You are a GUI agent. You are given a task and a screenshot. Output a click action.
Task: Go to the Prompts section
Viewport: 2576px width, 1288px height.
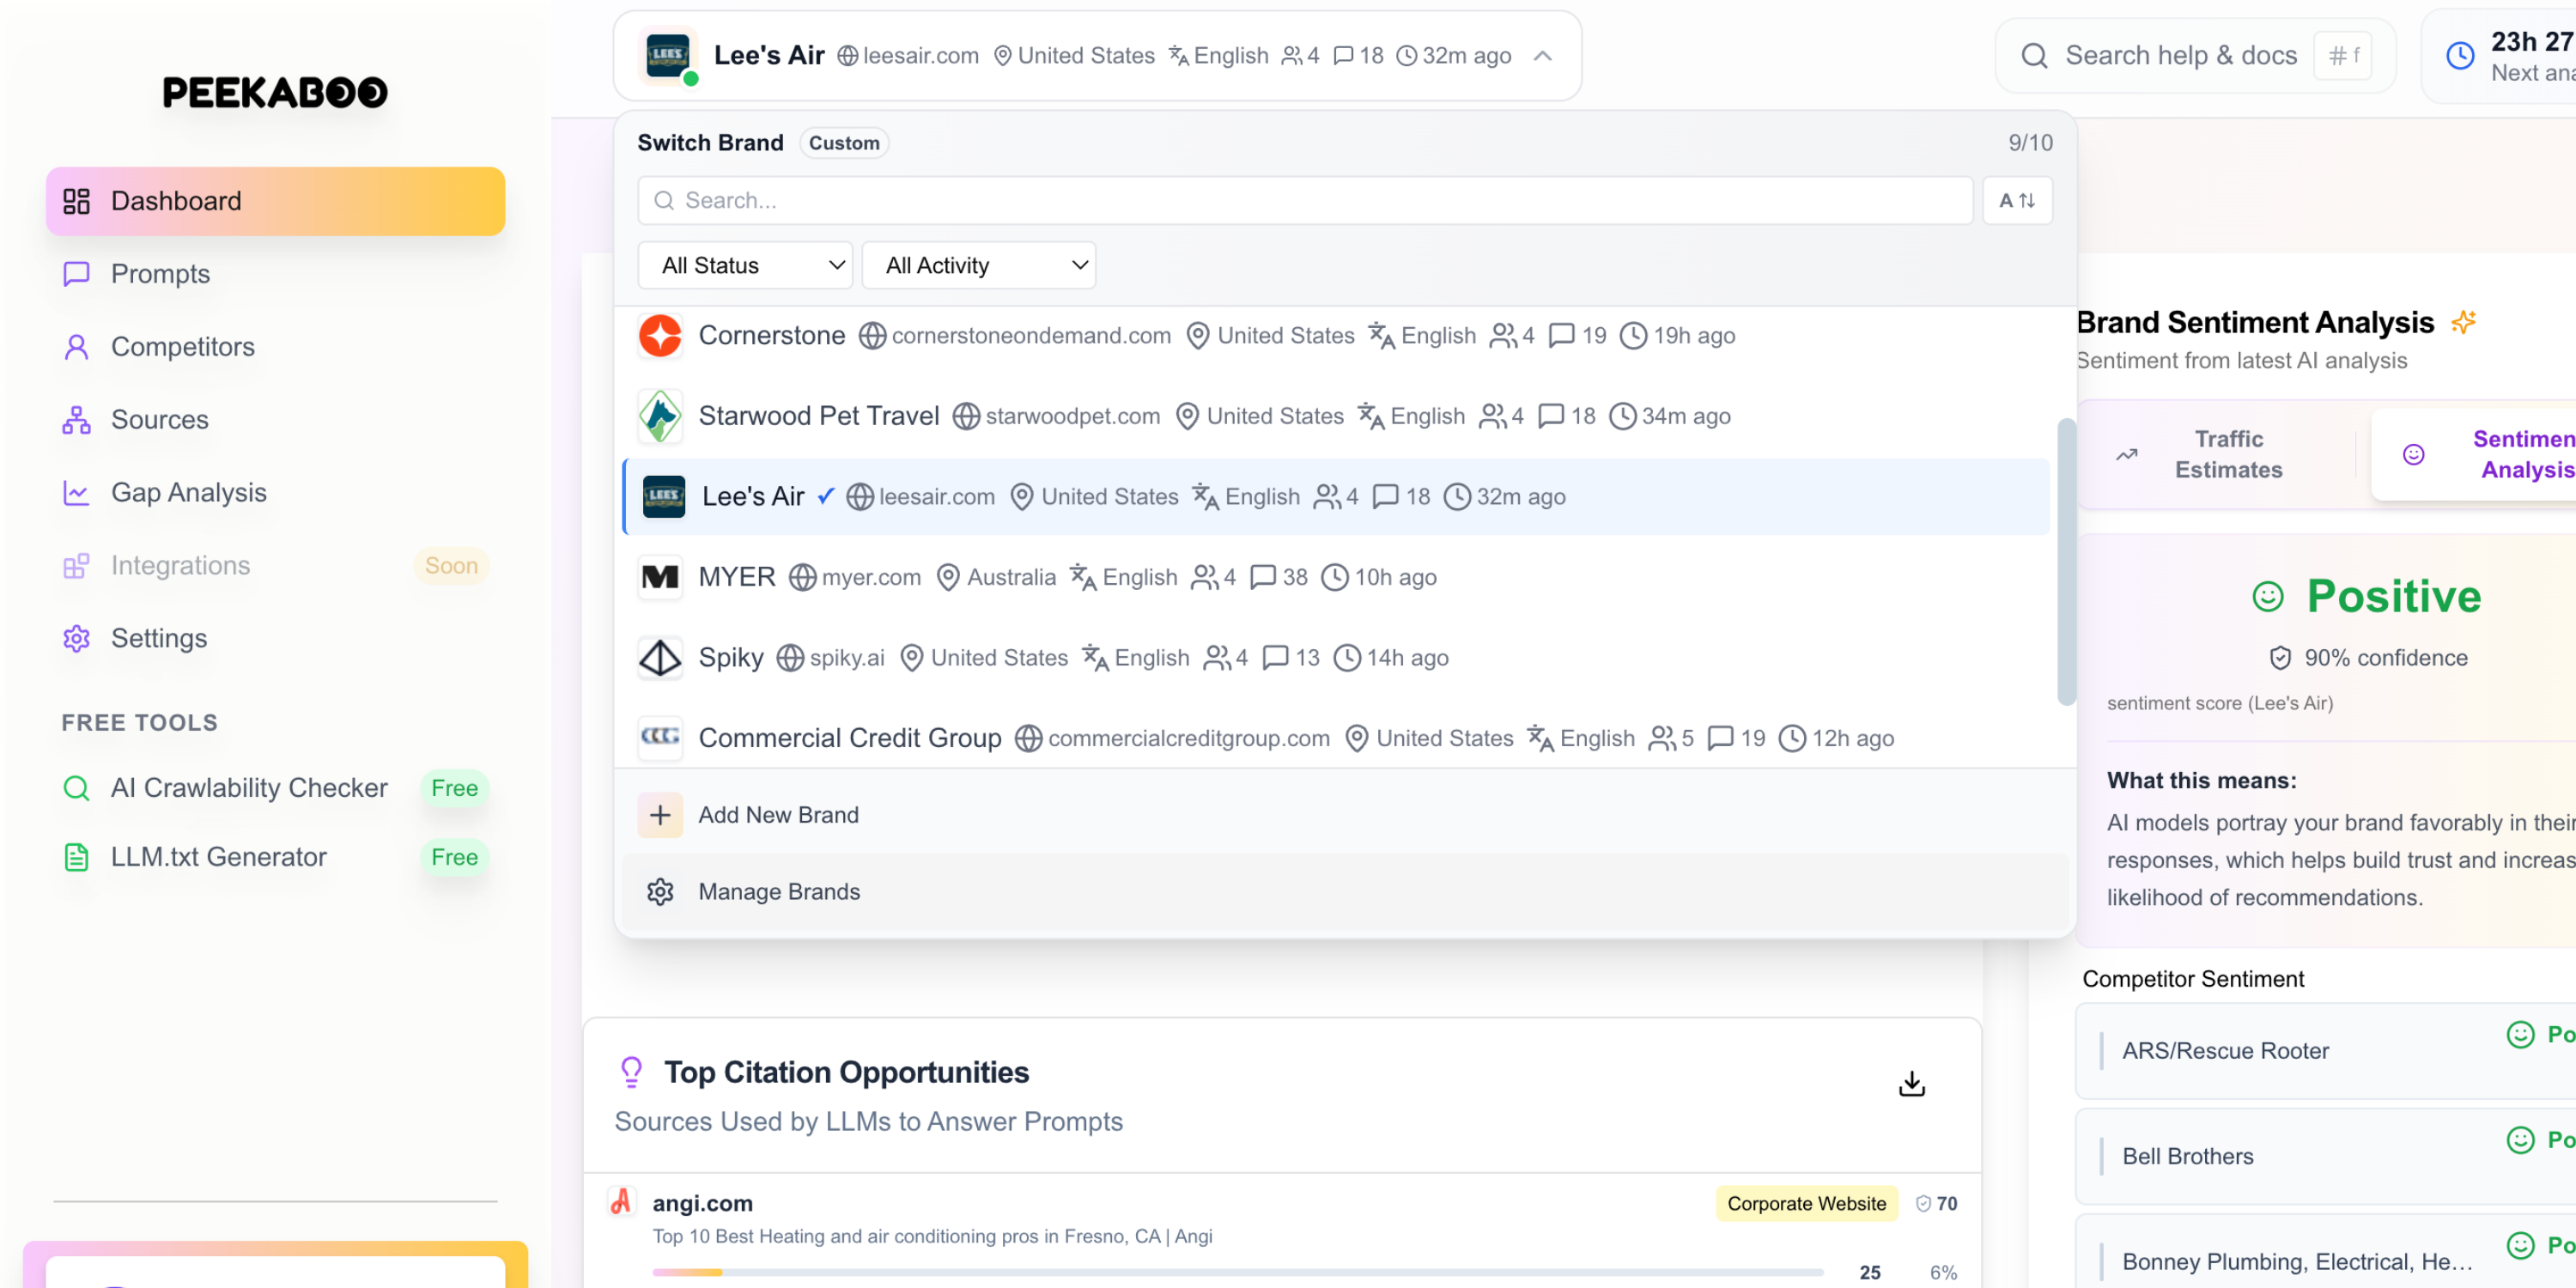coord(275,274)
